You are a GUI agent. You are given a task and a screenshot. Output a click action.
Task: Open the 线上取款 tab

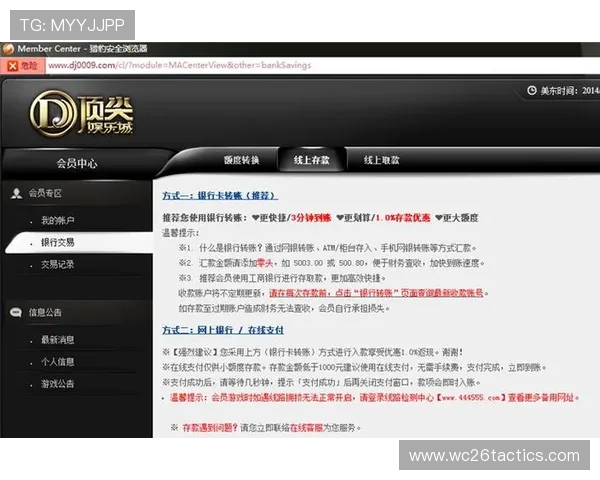pos(382,160)
